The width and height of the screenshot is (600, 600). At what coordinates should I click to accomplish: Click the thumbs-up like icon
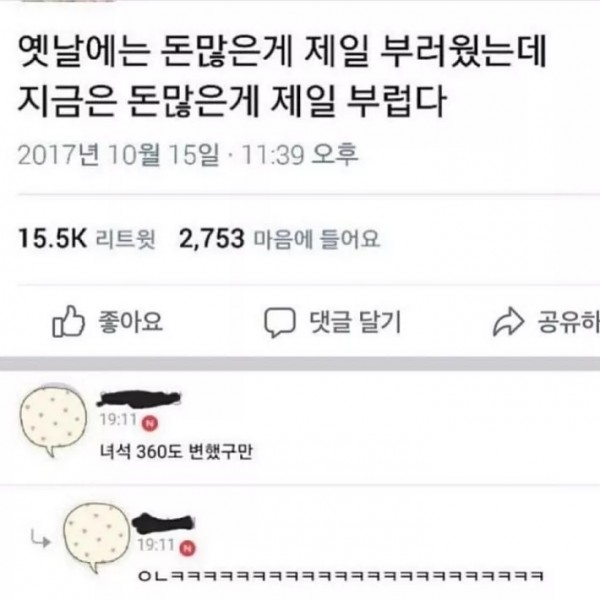pyautogui.click(x=68, y=321)
